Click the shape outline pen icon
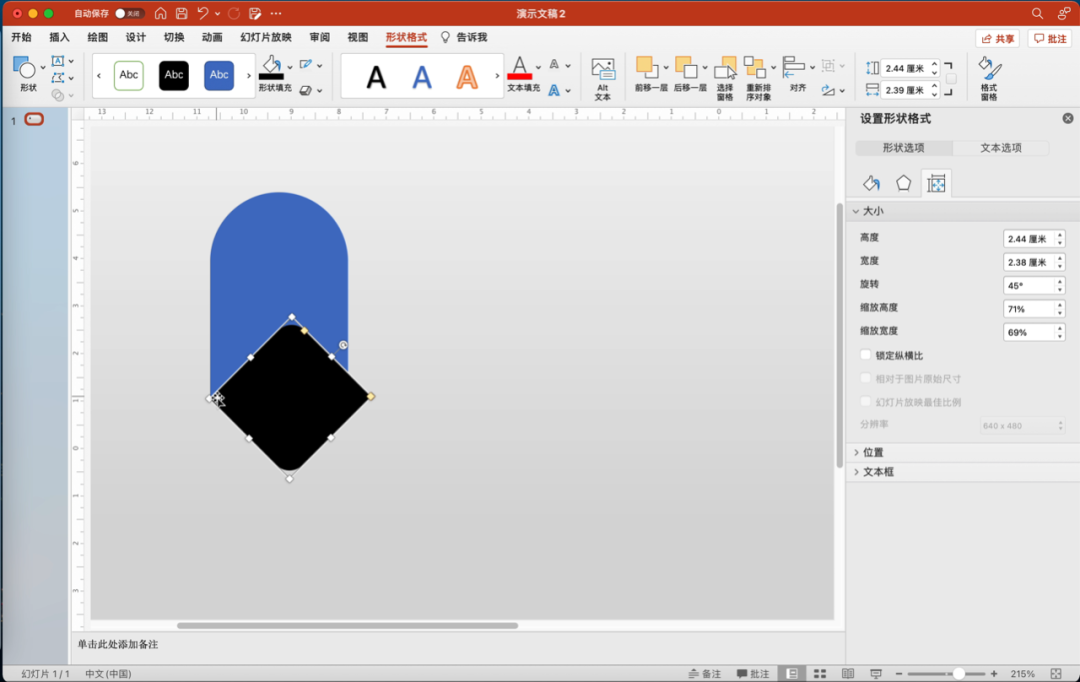 (306, 65)
